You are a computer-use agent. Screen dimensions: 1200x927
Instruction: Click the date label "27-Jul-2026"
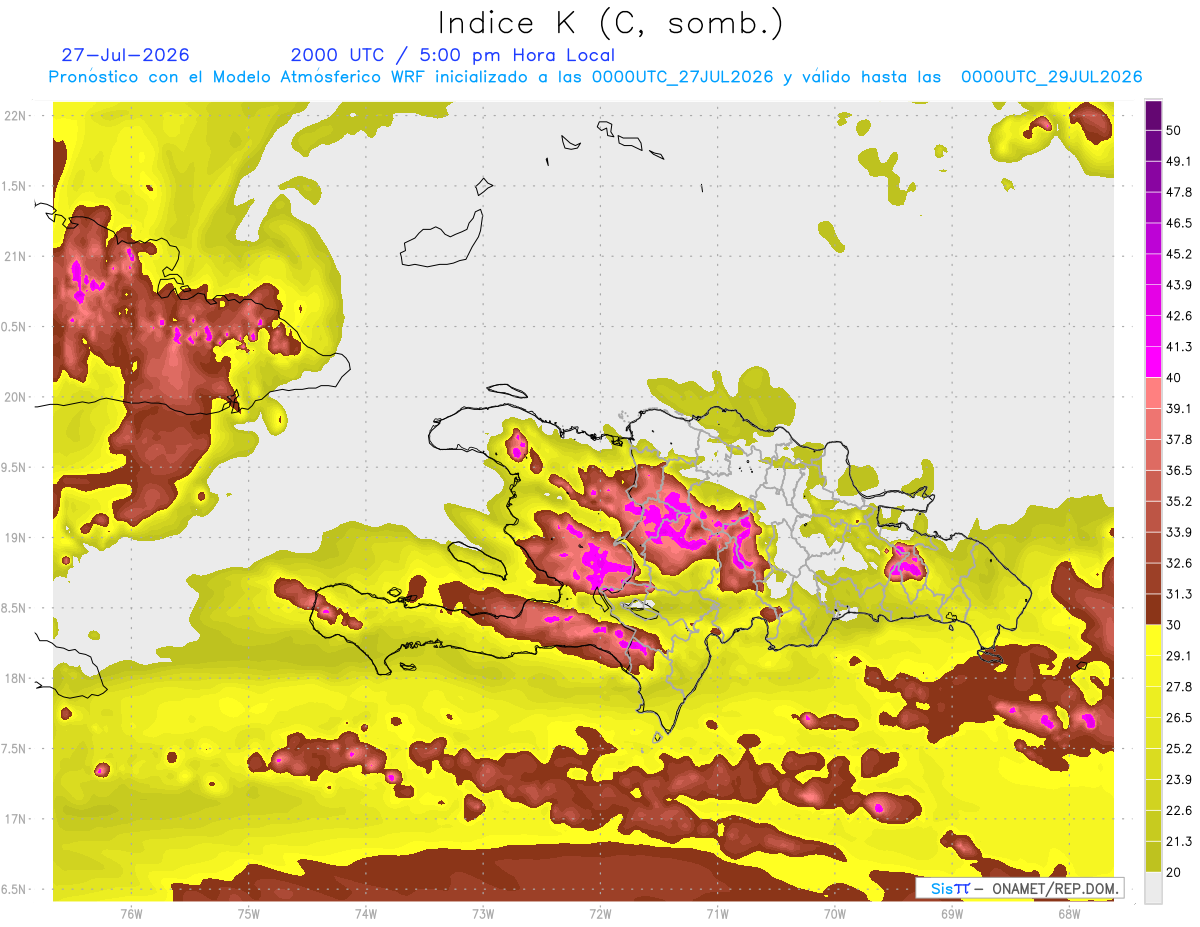click(x=125, y=55)
